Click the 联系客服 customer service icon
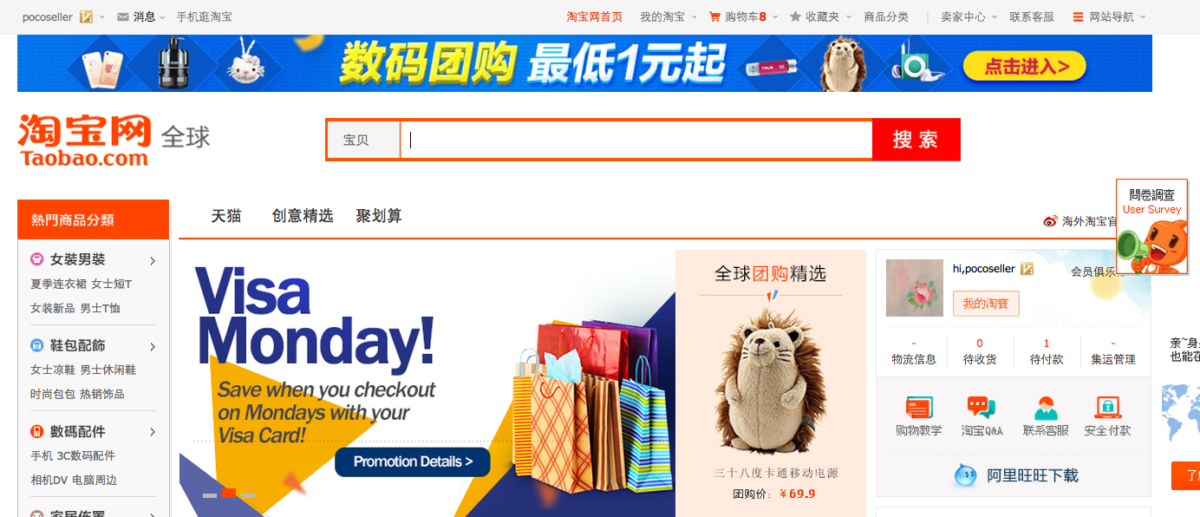This screenshot has height=517, width=1200. 1045,407
